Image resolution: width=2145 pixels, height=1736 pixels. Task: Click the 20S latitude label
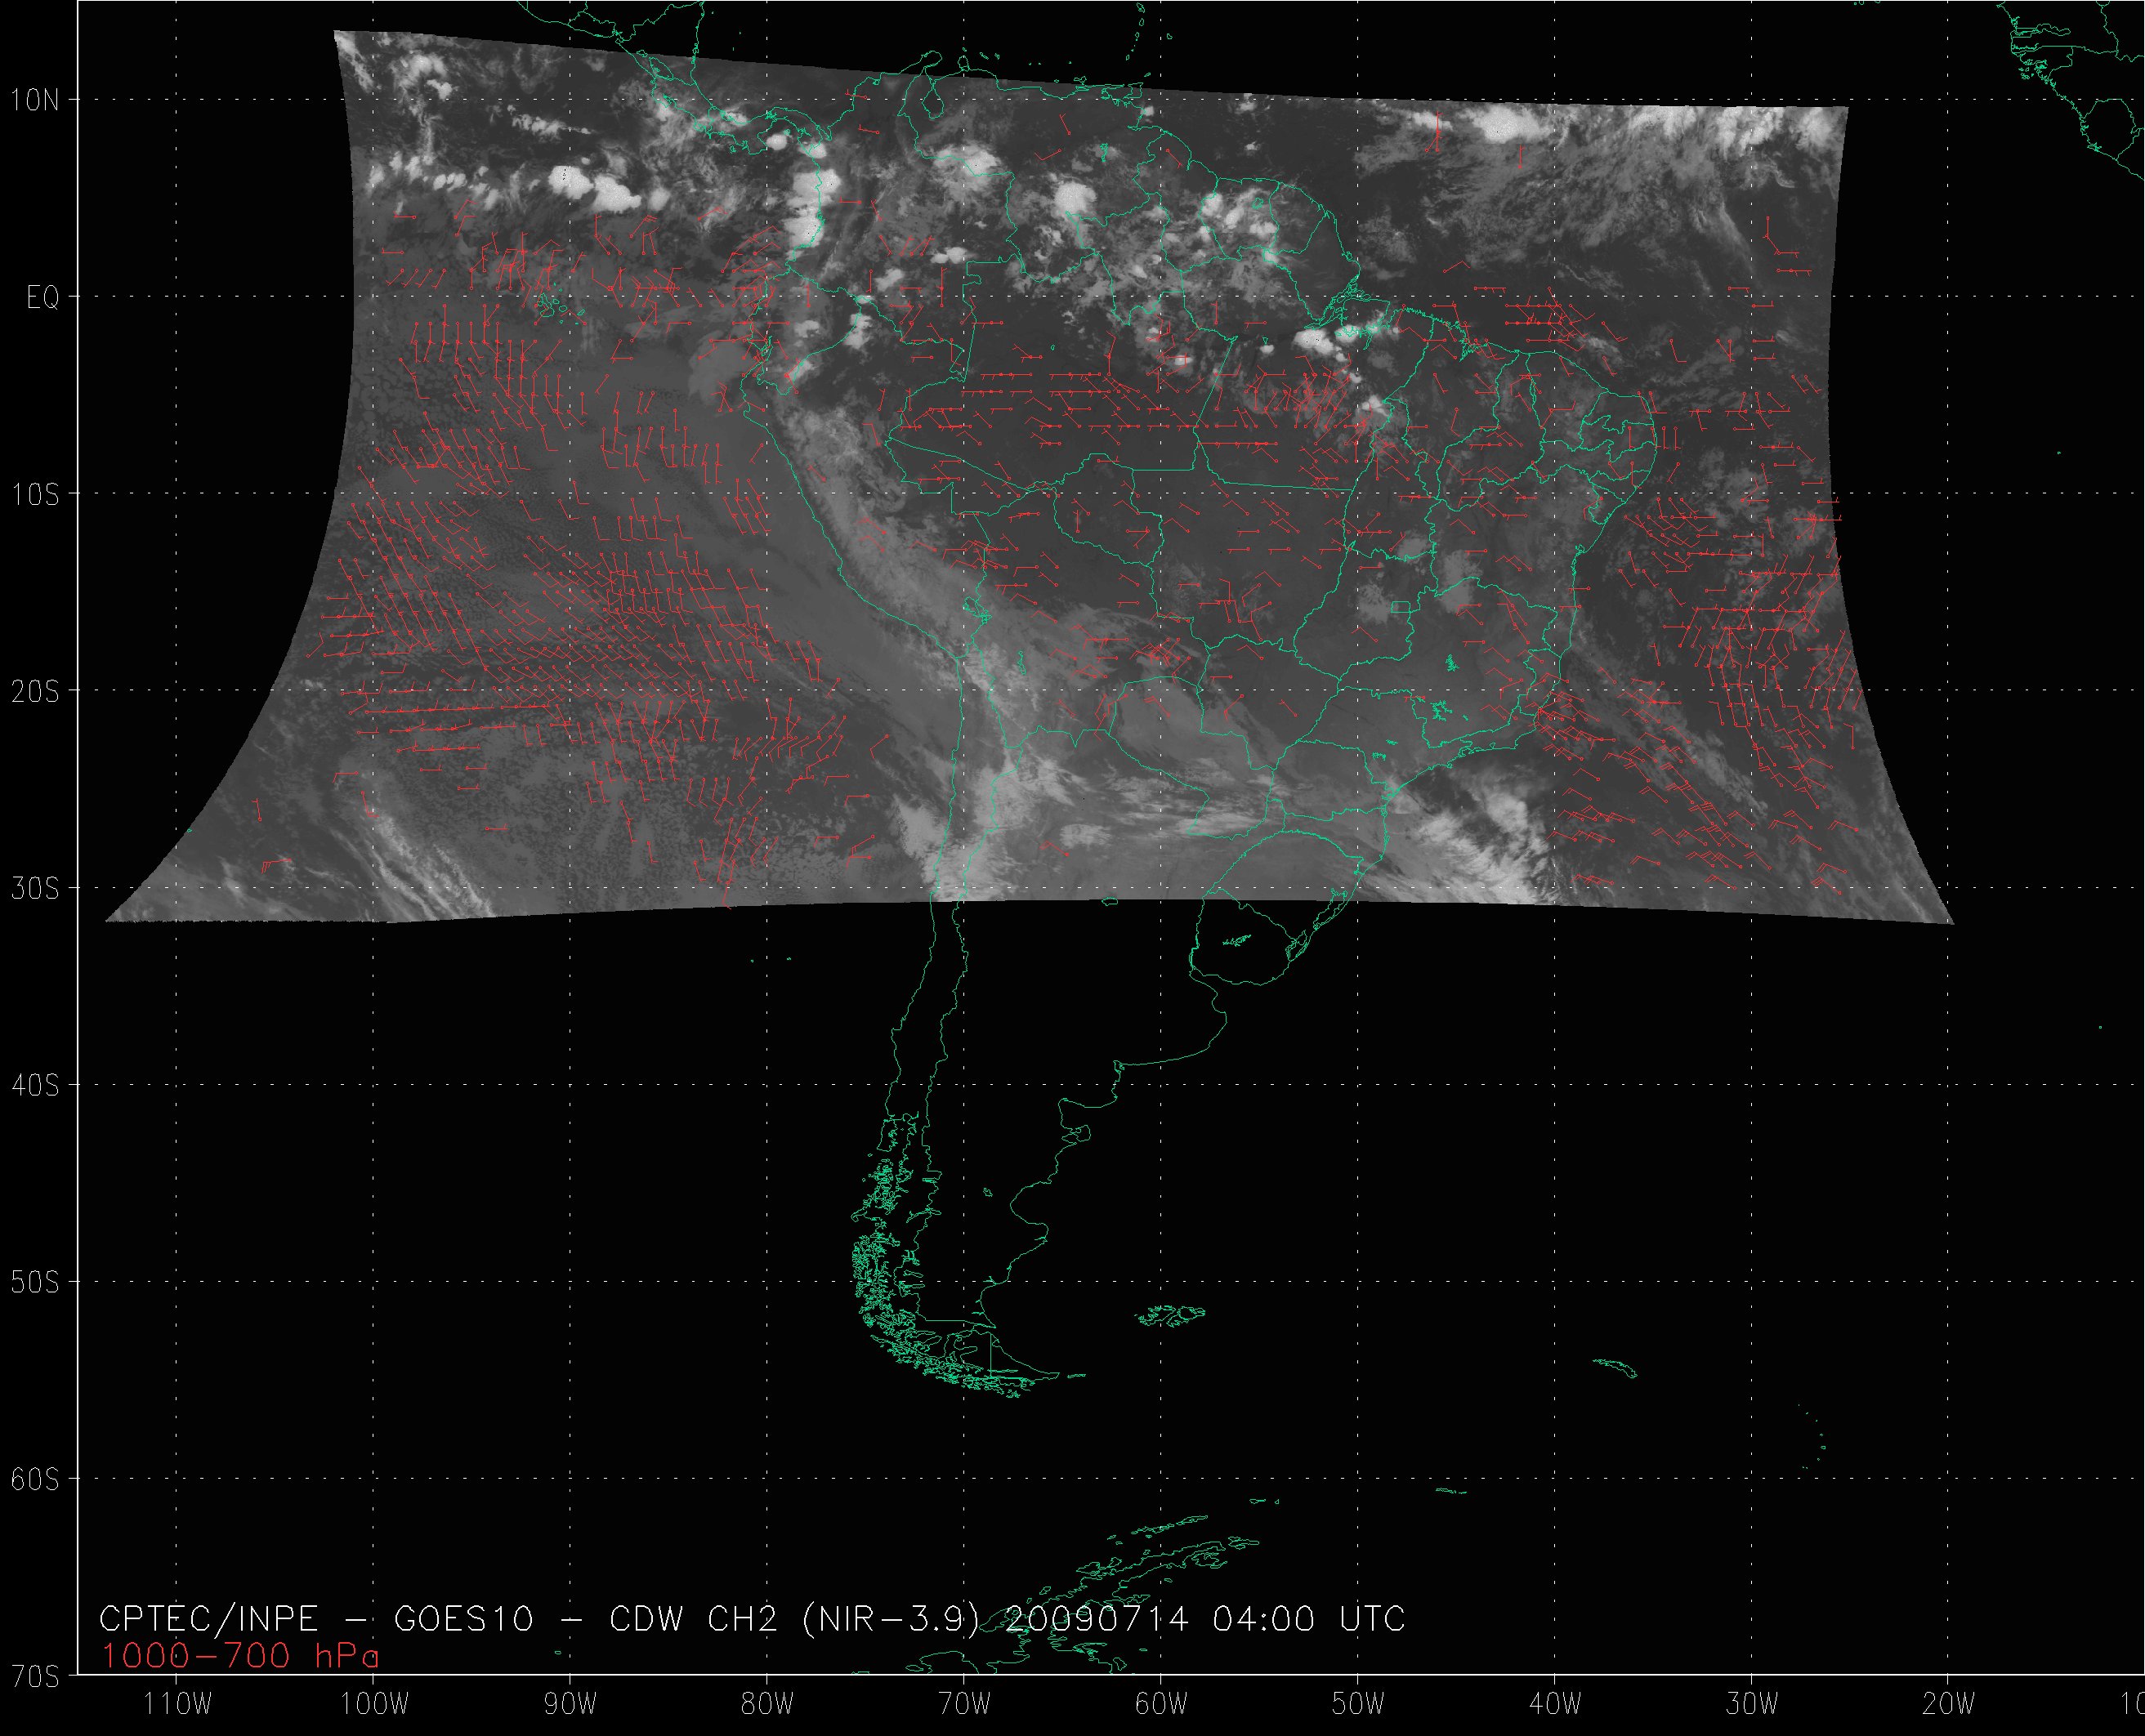(x=35, y=691)
